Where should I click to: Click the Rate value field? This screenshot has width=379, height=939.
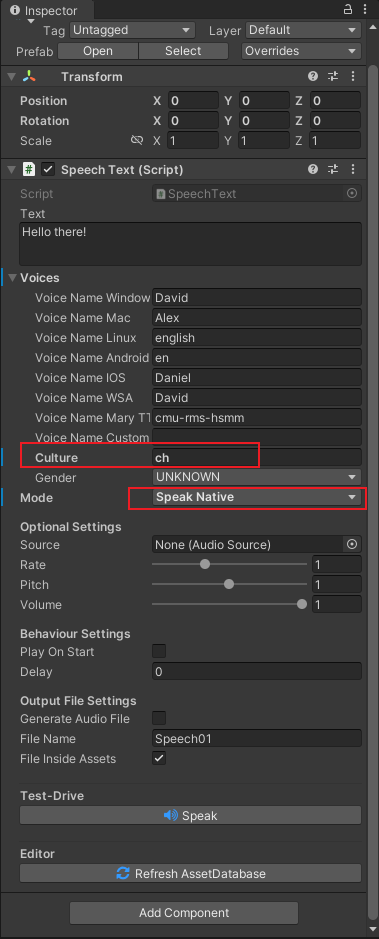pyautogui.click(x=337, y=564)
